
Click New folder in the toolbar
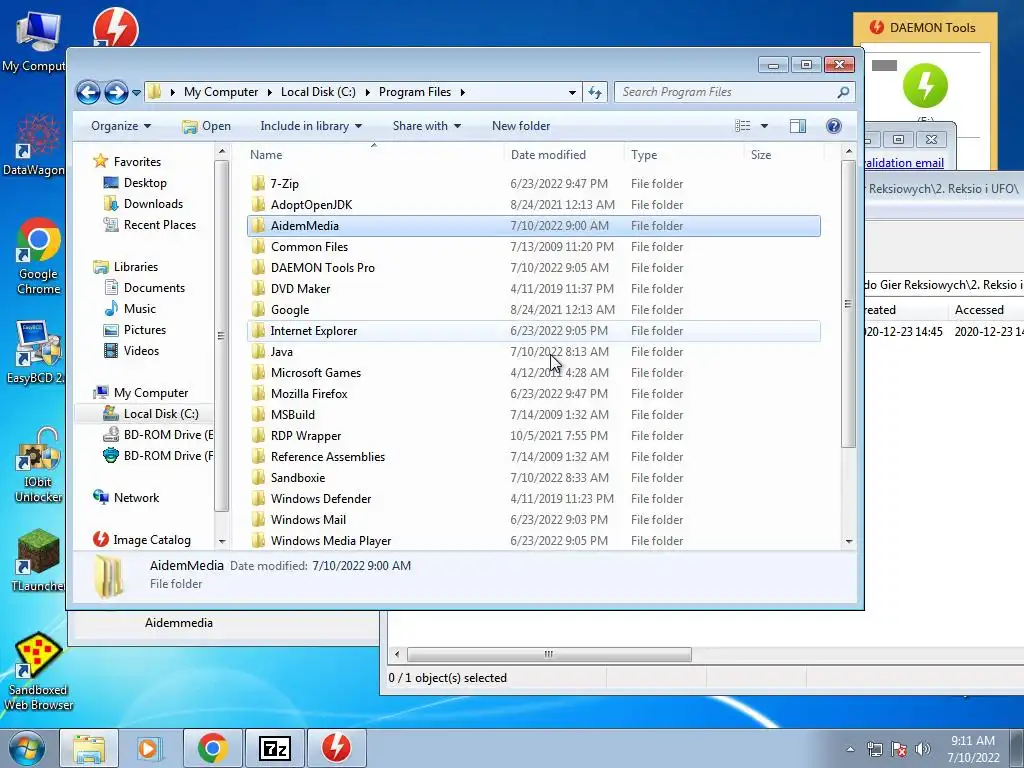coord(521,126)
